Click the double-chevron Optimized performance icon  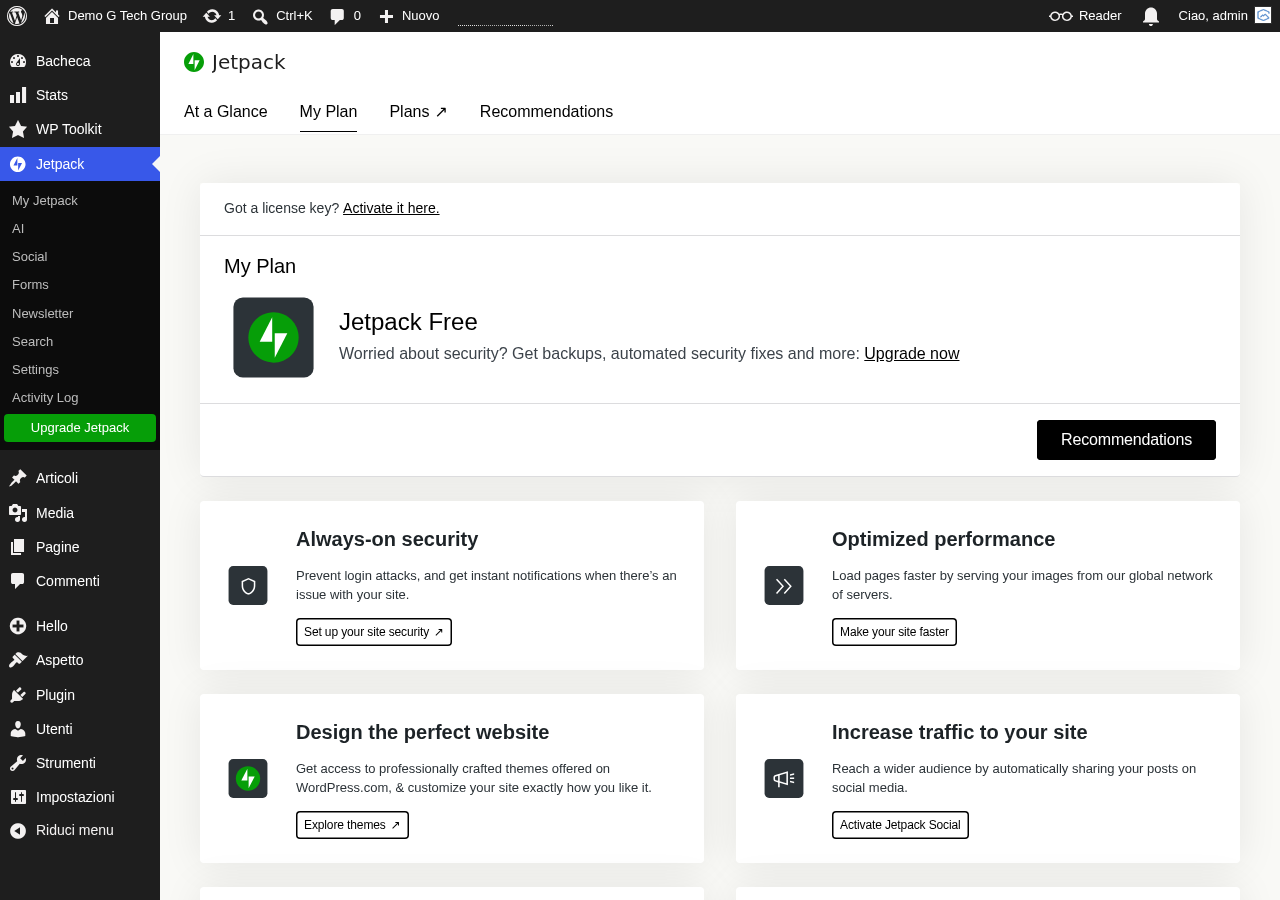[784, 586]
